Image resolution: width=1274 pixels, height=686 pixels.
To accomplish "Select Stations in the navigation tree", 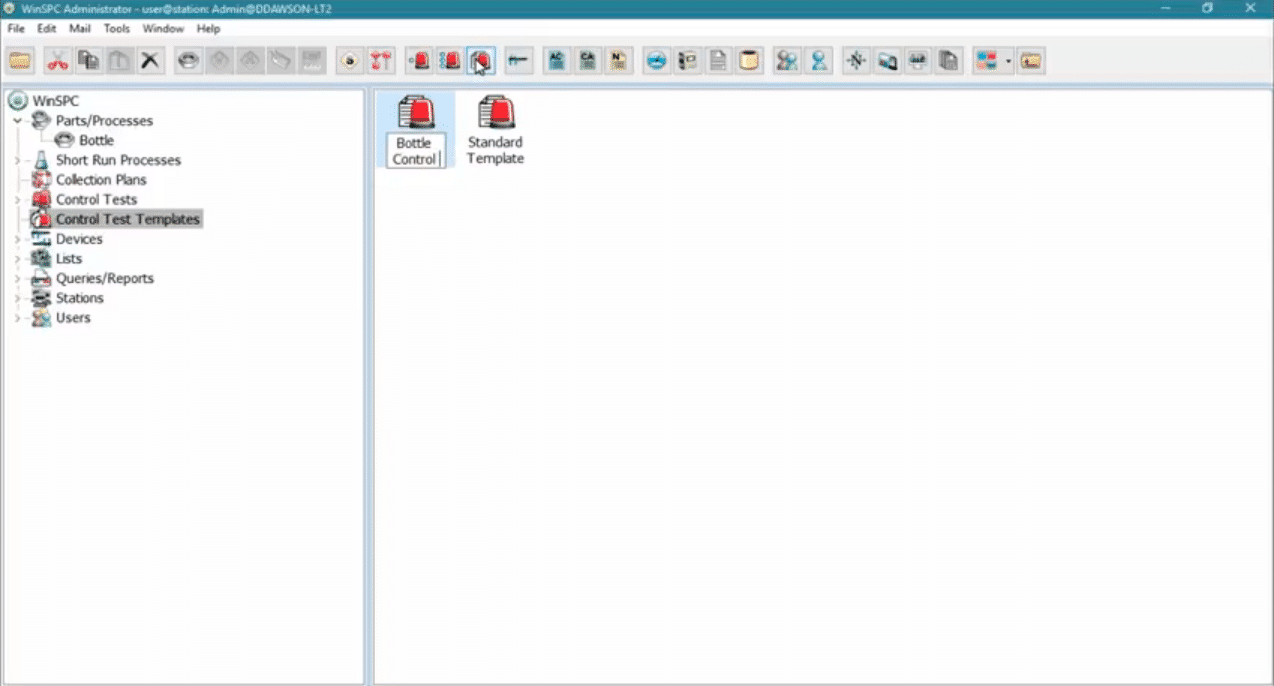I will [x=79, y=298].
